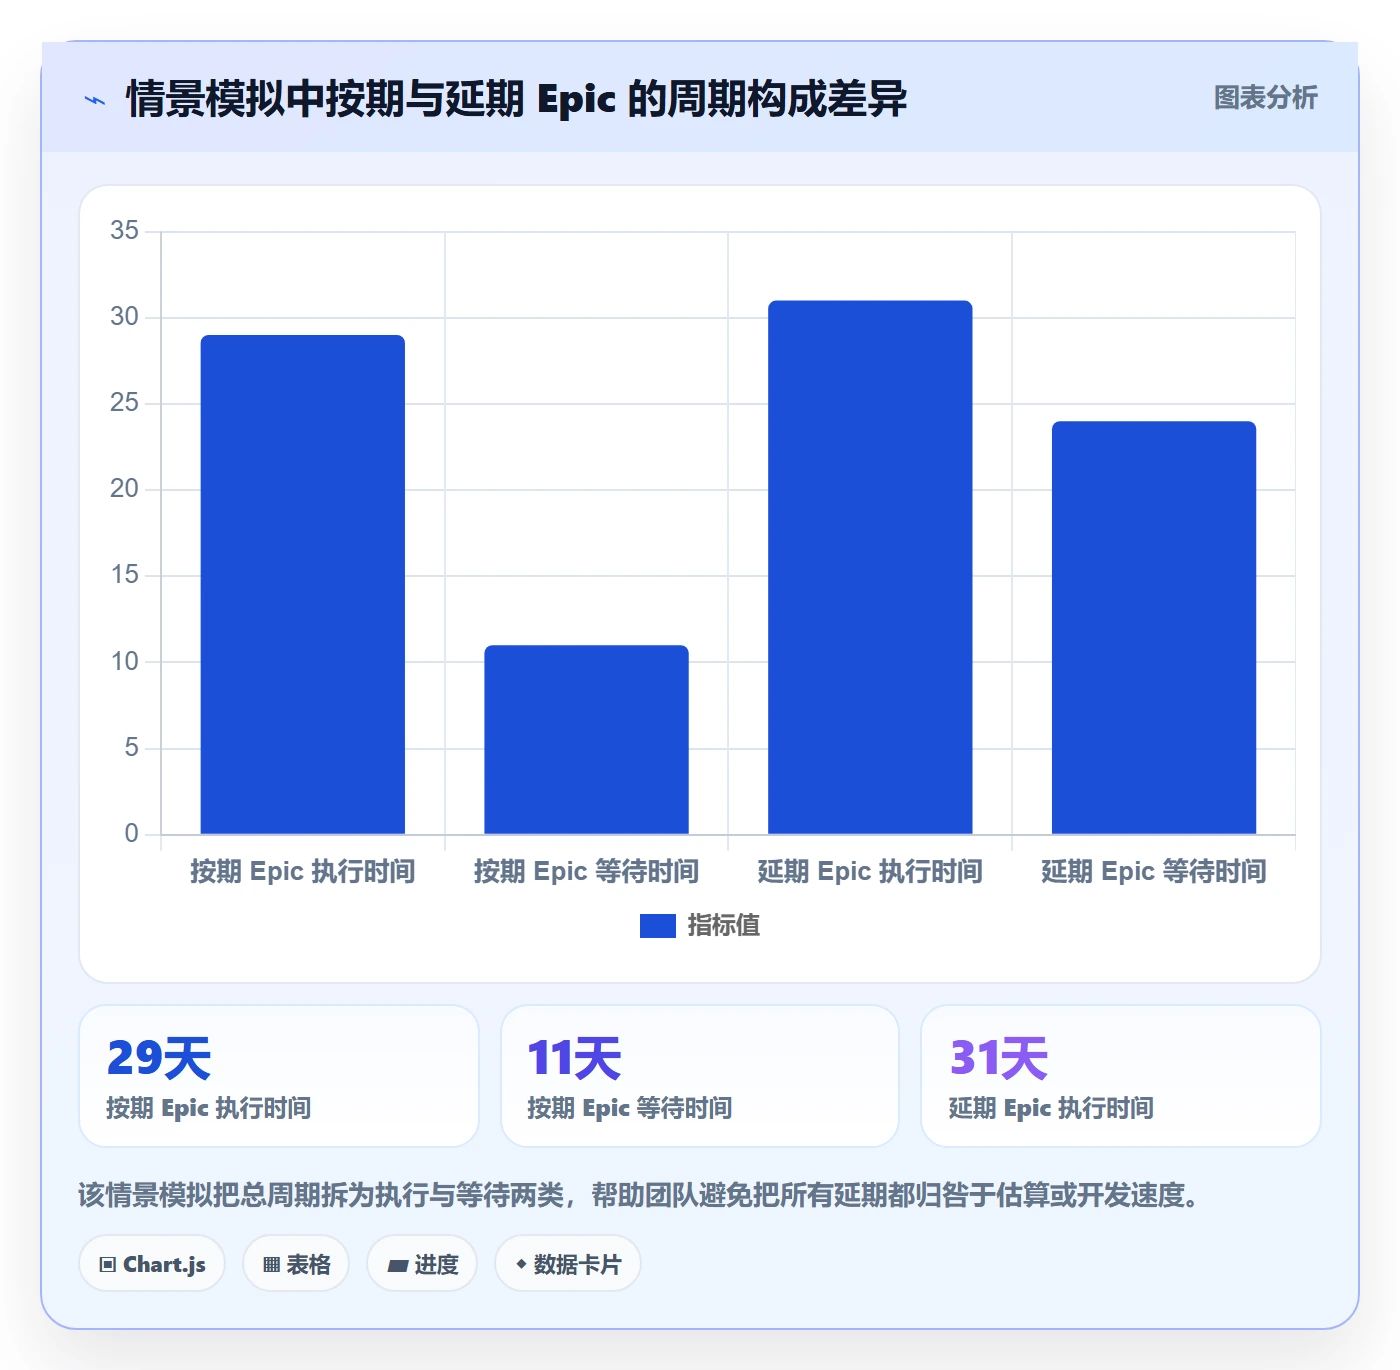The image size is (1400, 1370).
Task: Click the 延期 Epic 等待时间 axis label
Action: click(x=1154, y=872)
